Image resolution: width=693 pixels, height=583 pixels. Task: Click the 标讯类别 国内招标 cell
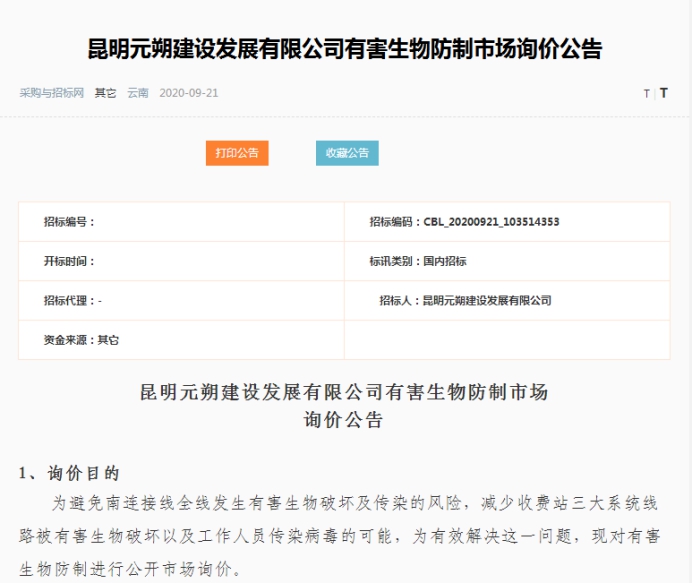pyautogui.click(x=418, y=261)
